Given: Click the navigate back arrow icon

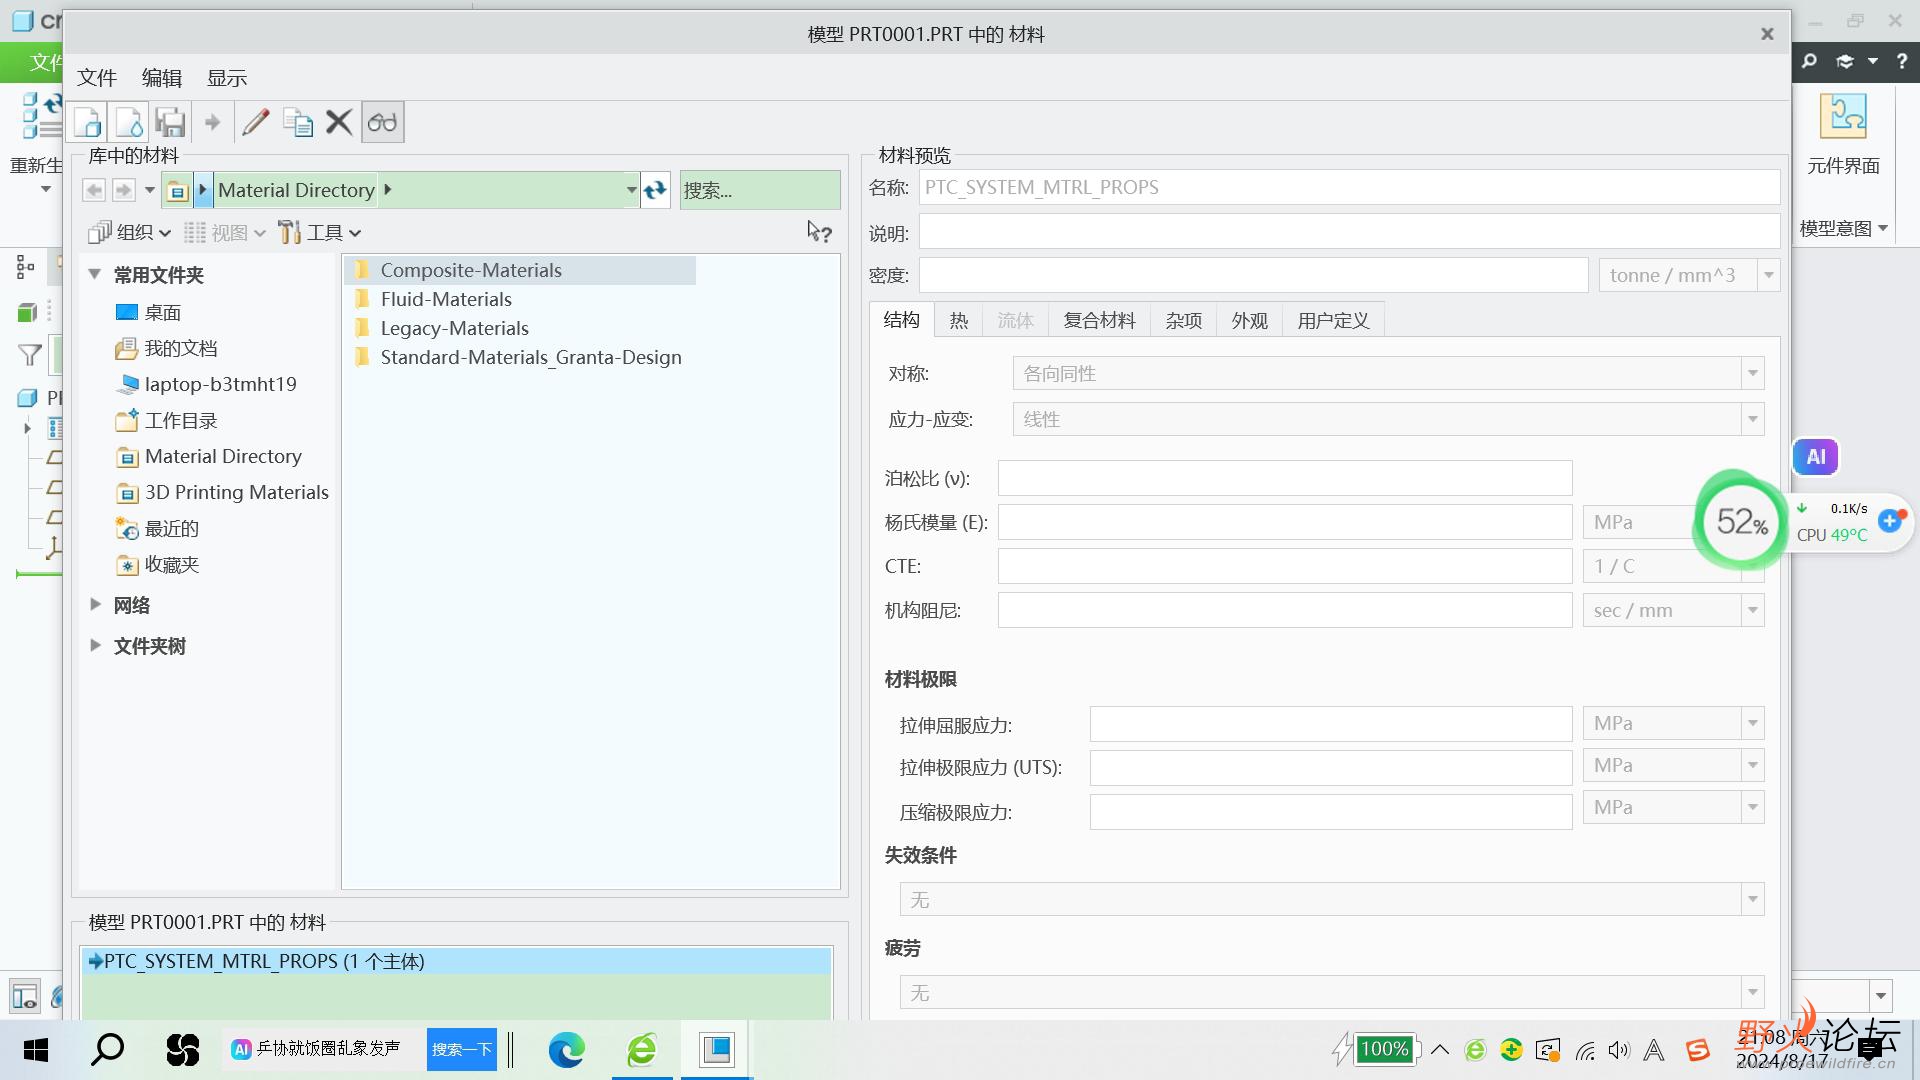Looking at the screenshot, I should tap(94, 189).
